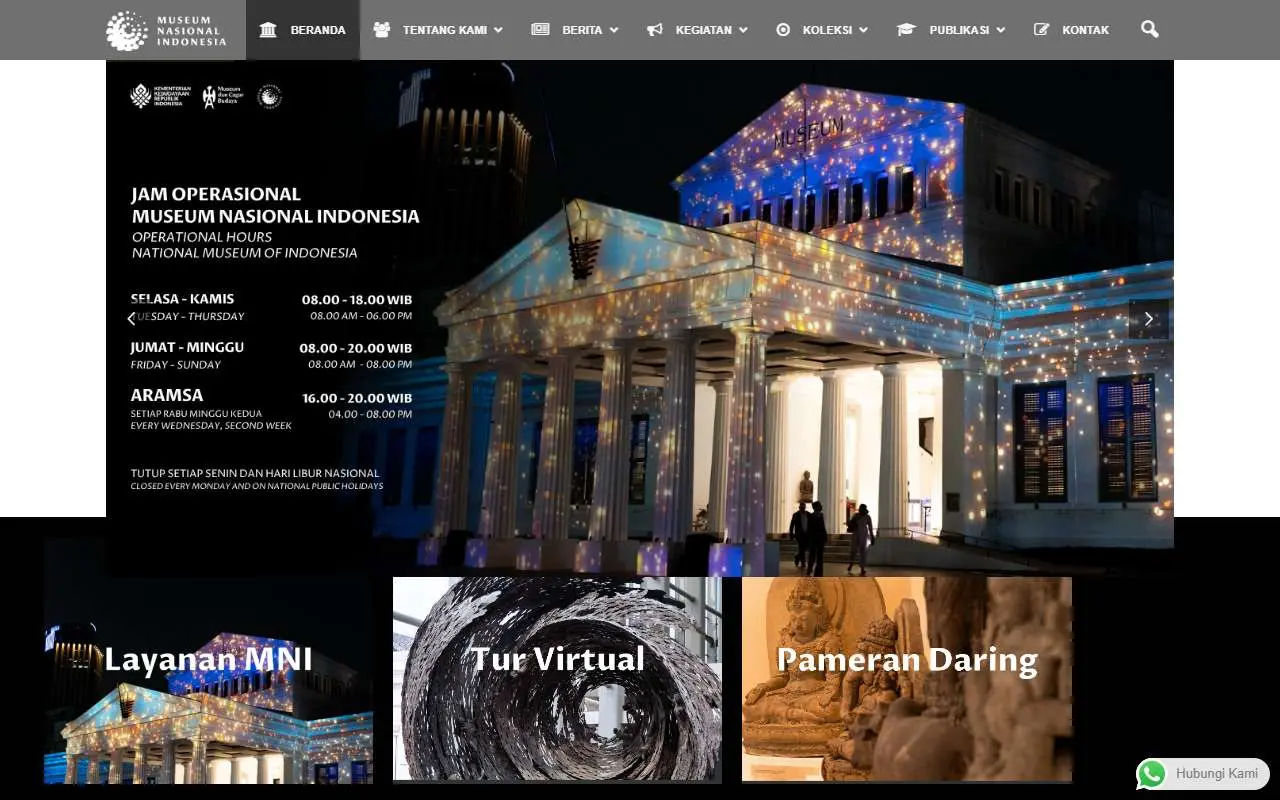
Task: Open the Kegiatan menu
Action: point(697,30)
